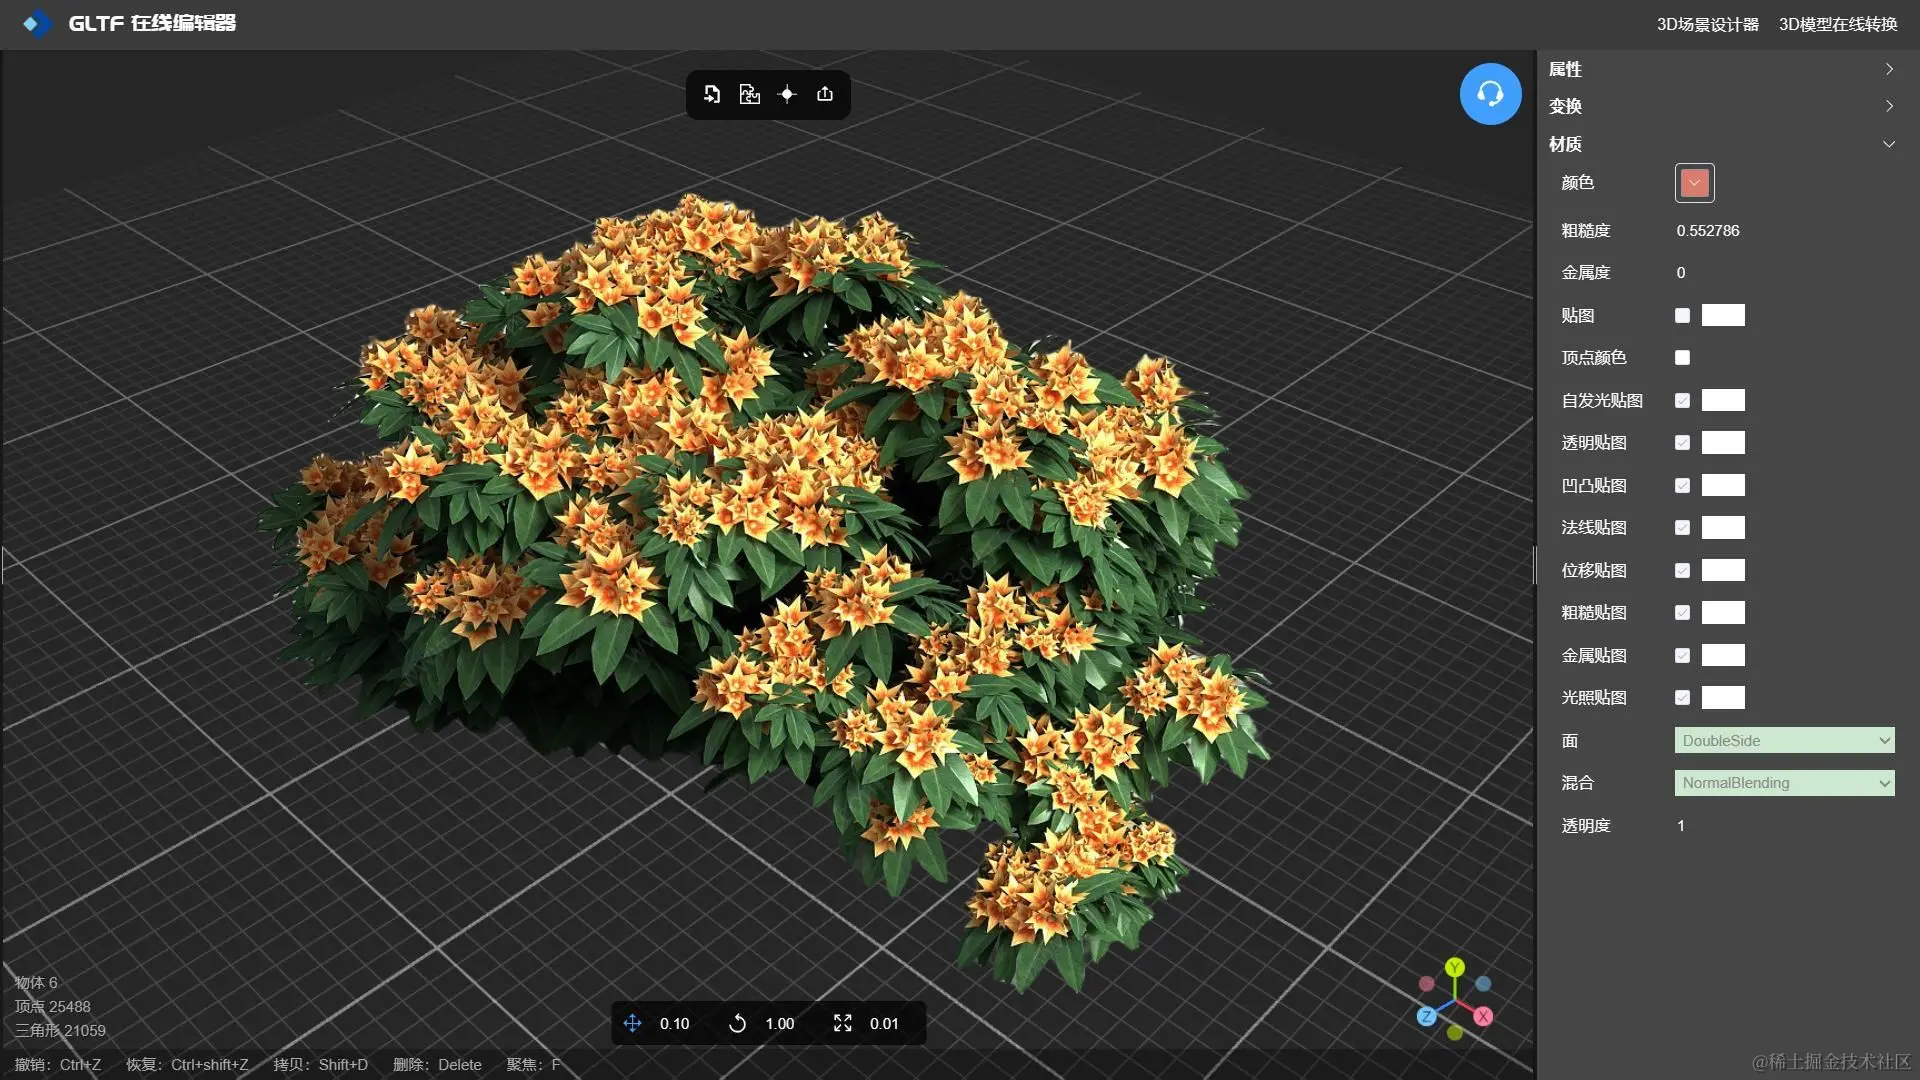Open the 颜色 color swatch picker

[1694, 183]
